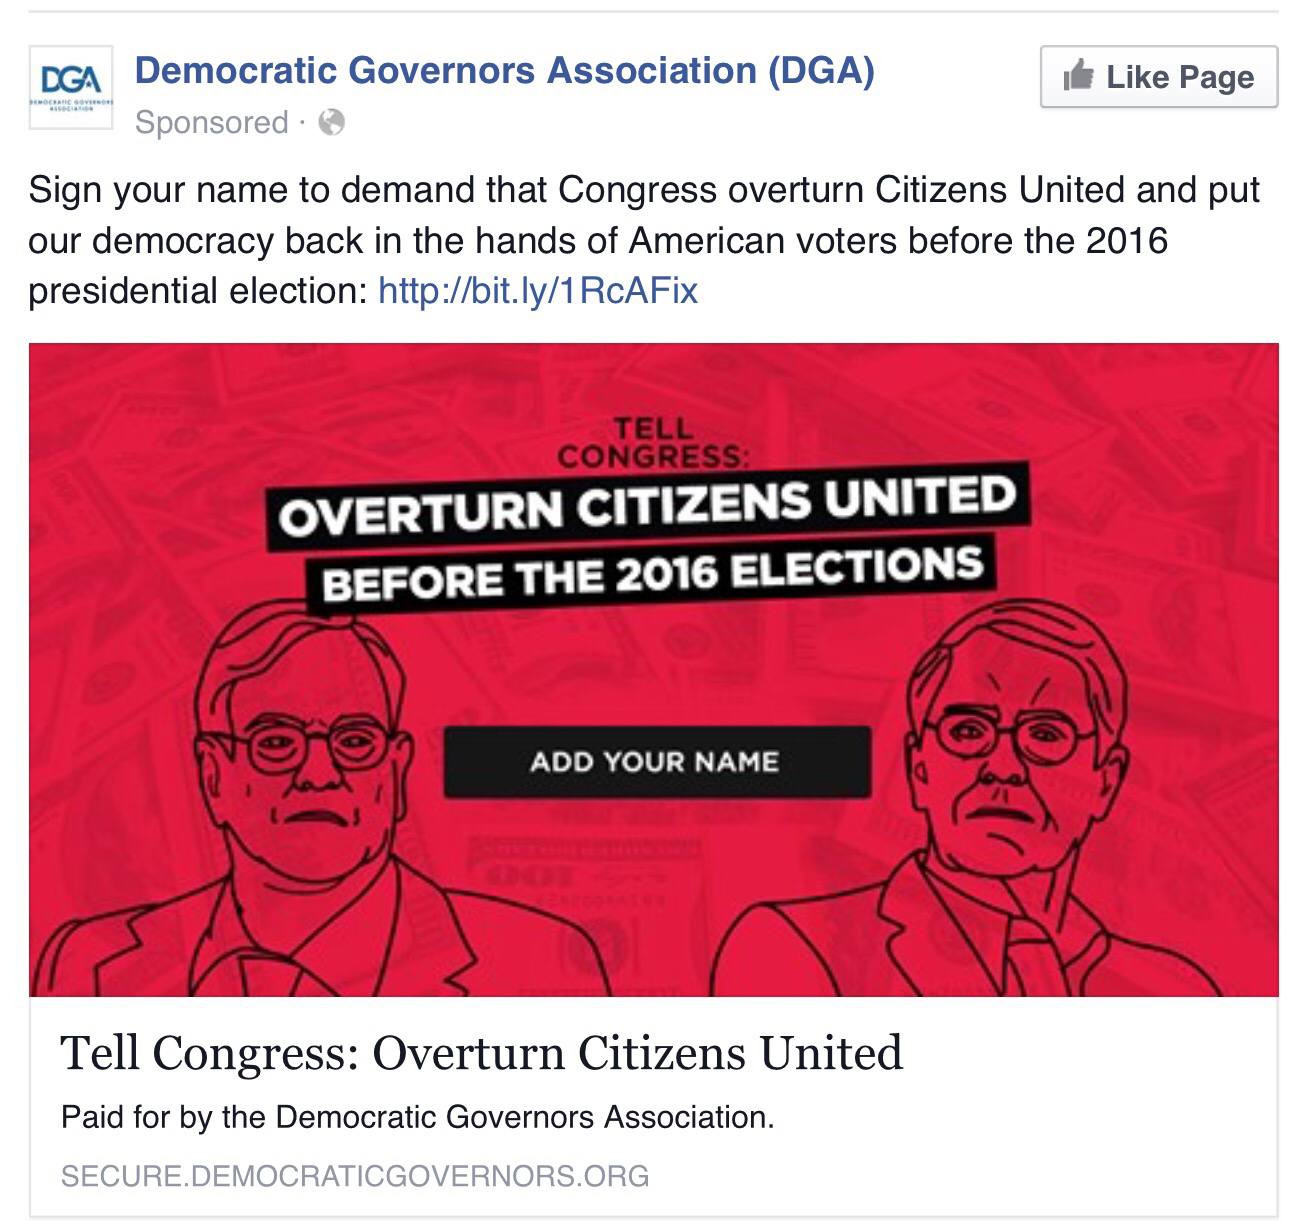Viewport: 1298px width, 1221px height.
Task: Click the globe public-audience icon
Action: pyautogui.click(x=331, y=122)
